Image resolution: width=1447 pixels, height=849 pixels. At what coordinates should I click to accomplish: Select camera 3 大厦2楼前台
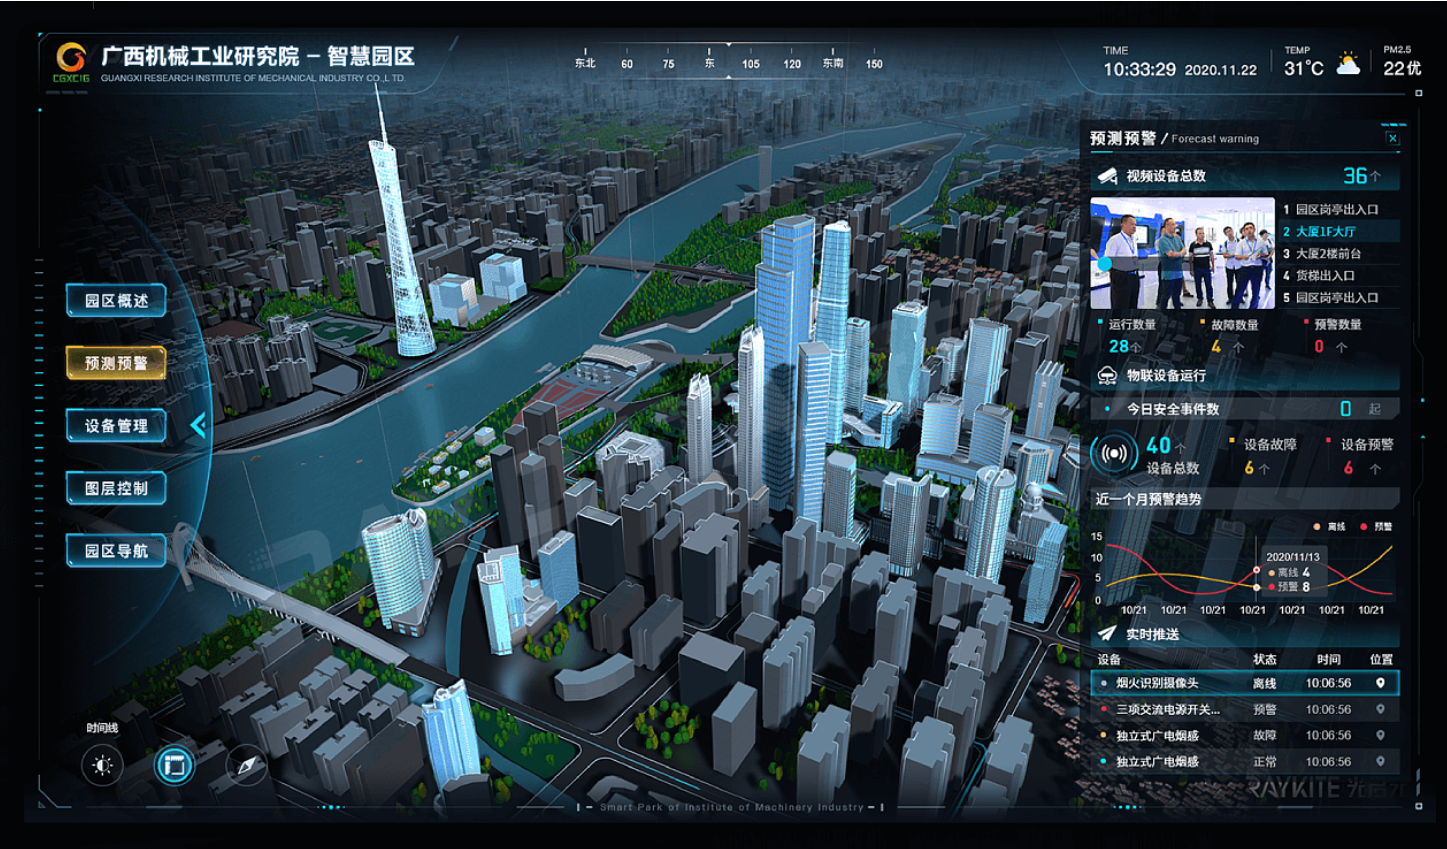pos(1340,253)
